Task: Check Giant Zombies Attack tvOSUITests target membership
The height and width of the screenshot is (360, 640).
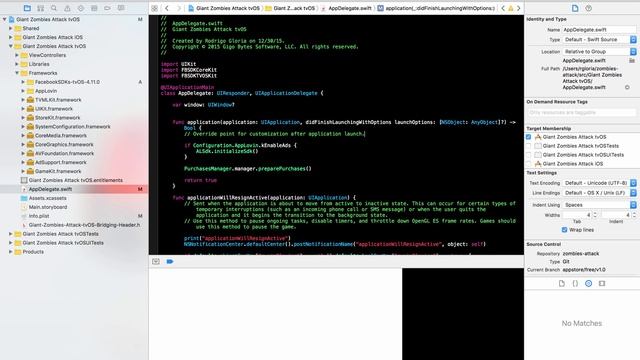Action: 529,155
